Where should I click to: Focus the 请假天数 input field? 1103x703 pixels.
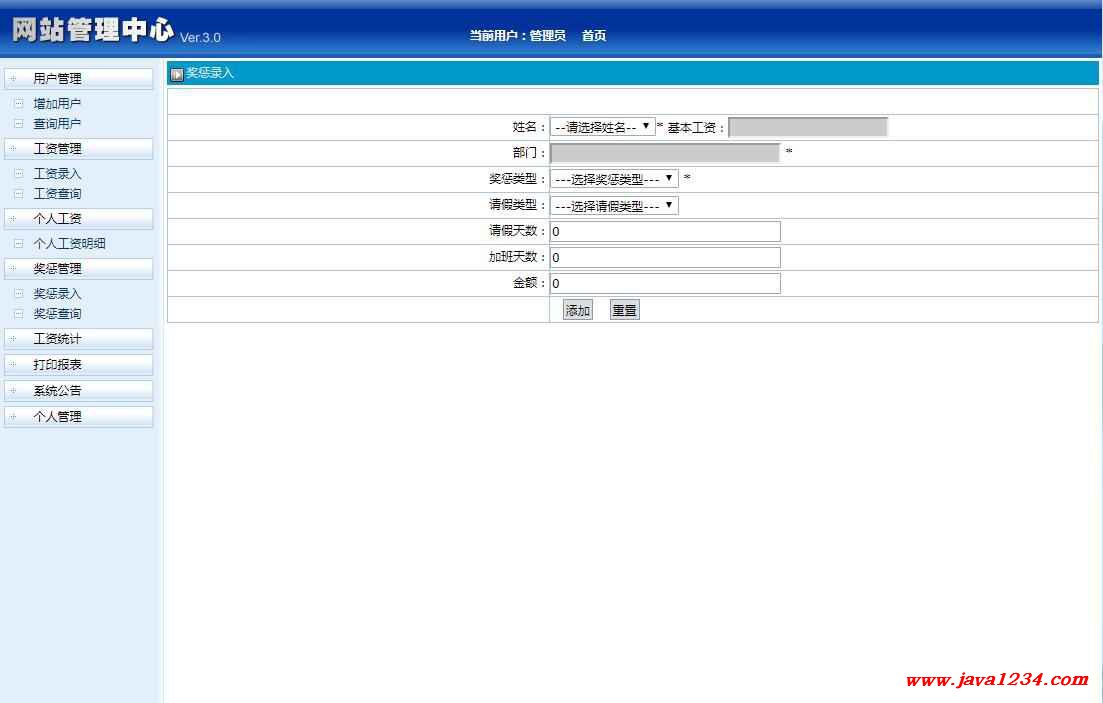(665, 232)
